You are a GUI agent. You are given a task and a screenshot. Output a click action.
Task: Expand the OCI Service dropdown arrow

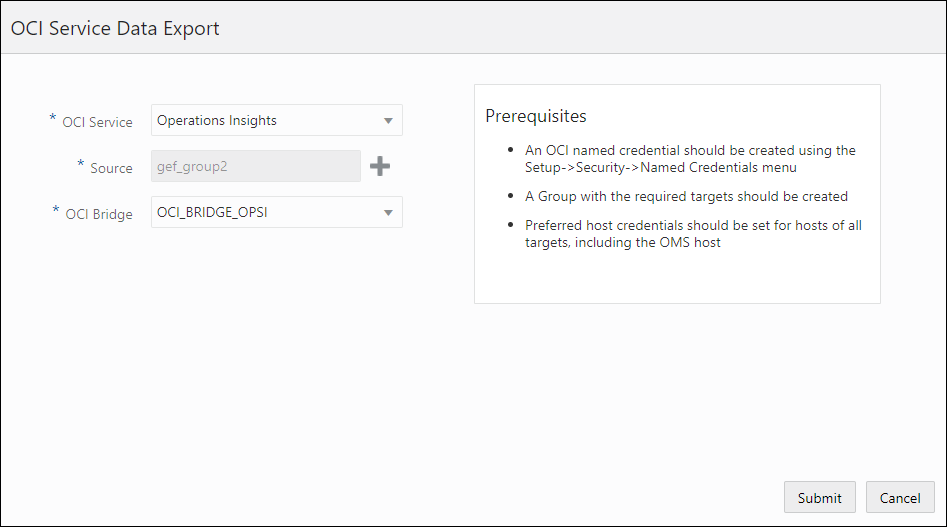coord(388,121)
